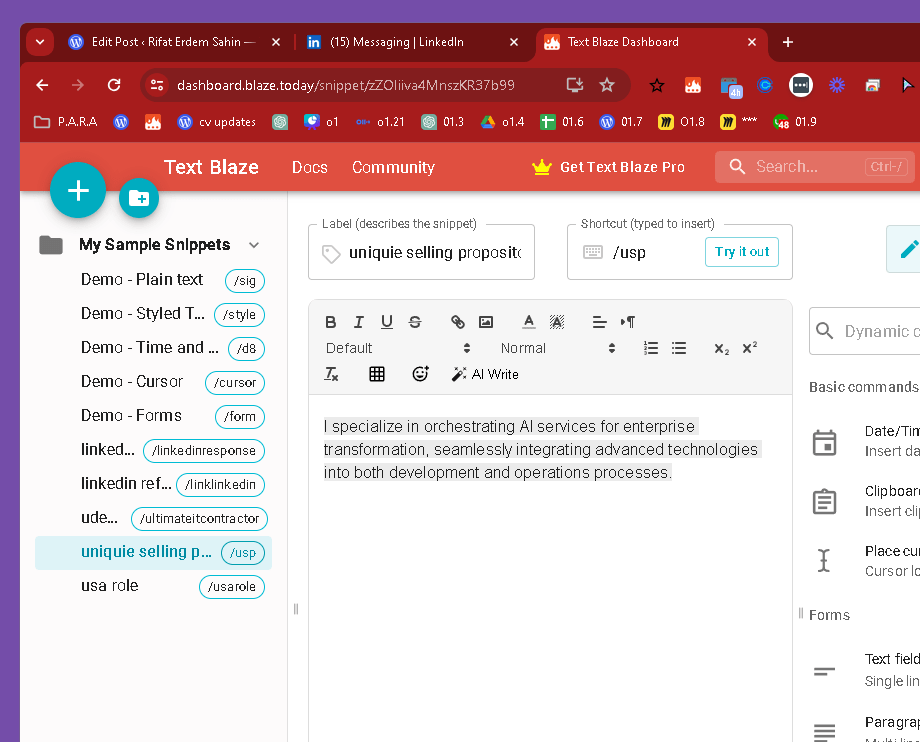Open the Default font dropdown
The image size is (920, 742).
coord(398,348)
